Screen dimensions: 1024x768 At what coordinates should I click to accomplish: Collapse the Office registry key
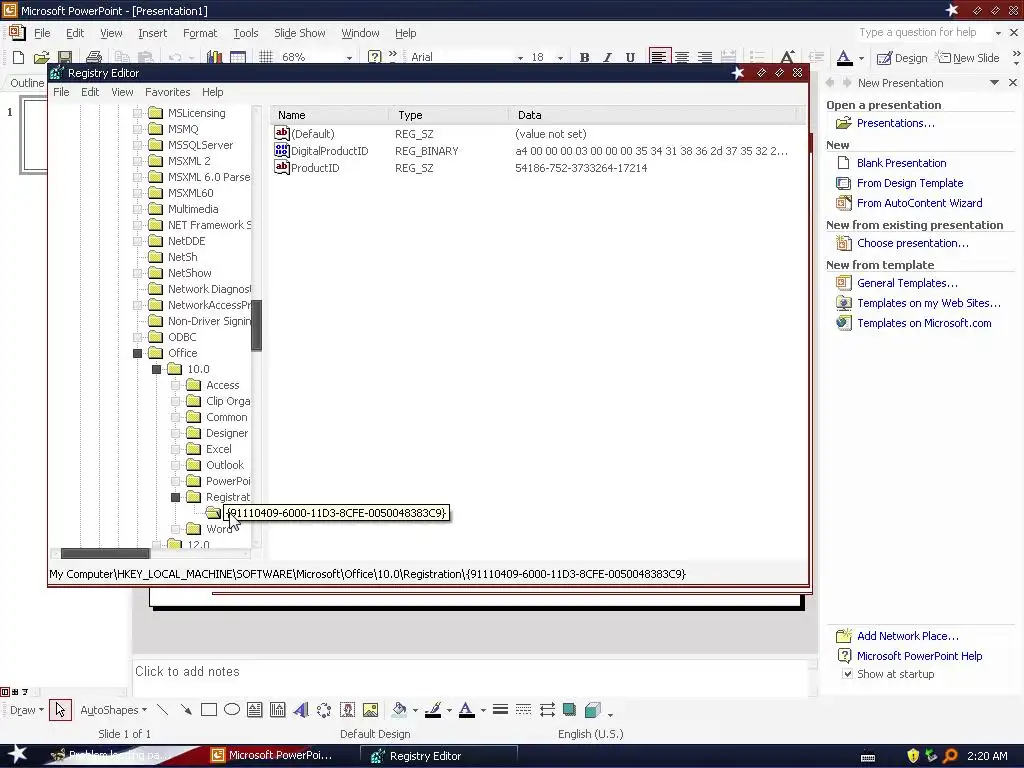tap(138, 353)
